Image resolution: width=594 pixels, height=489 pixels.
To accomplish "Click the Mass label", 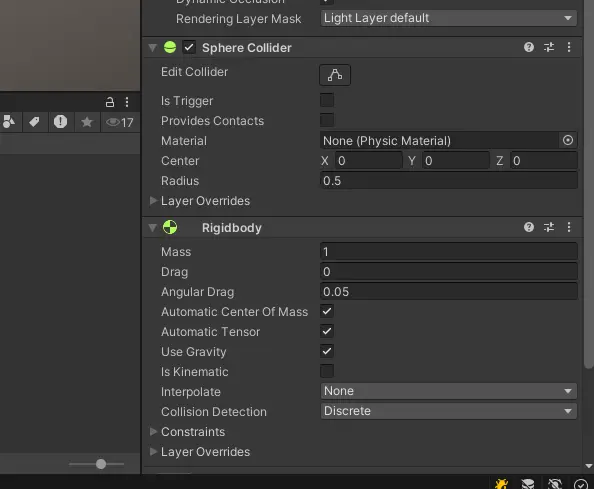I will point(176,252).
